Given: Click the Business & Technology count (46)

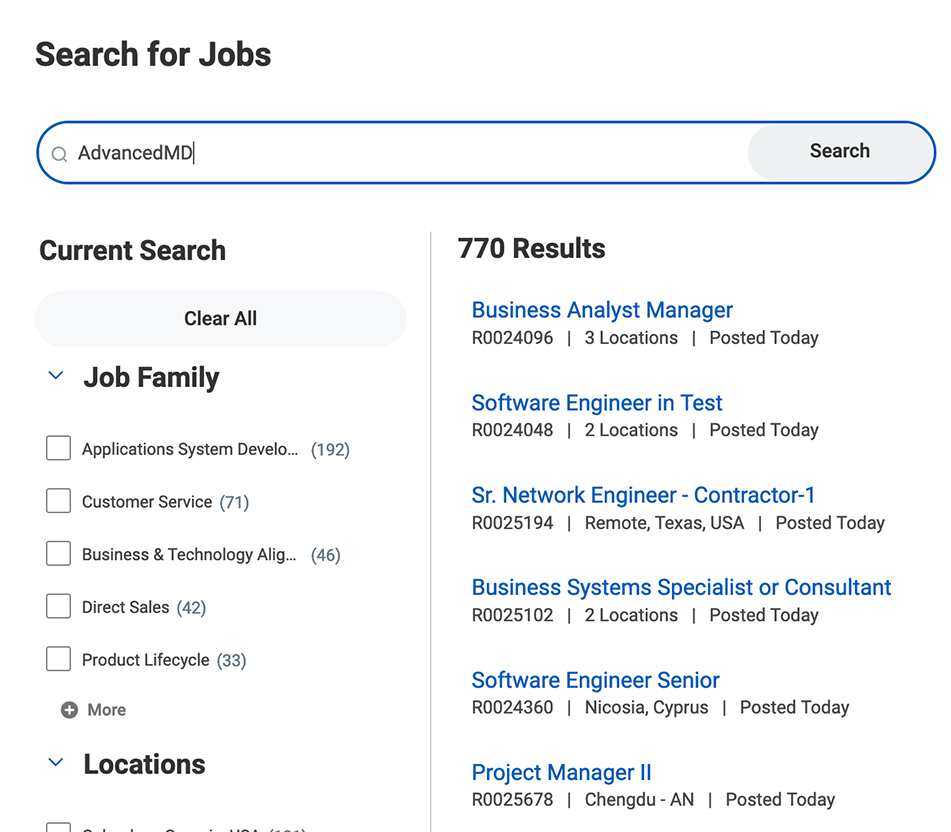Looking at the screenshot, I should (326, 555).
